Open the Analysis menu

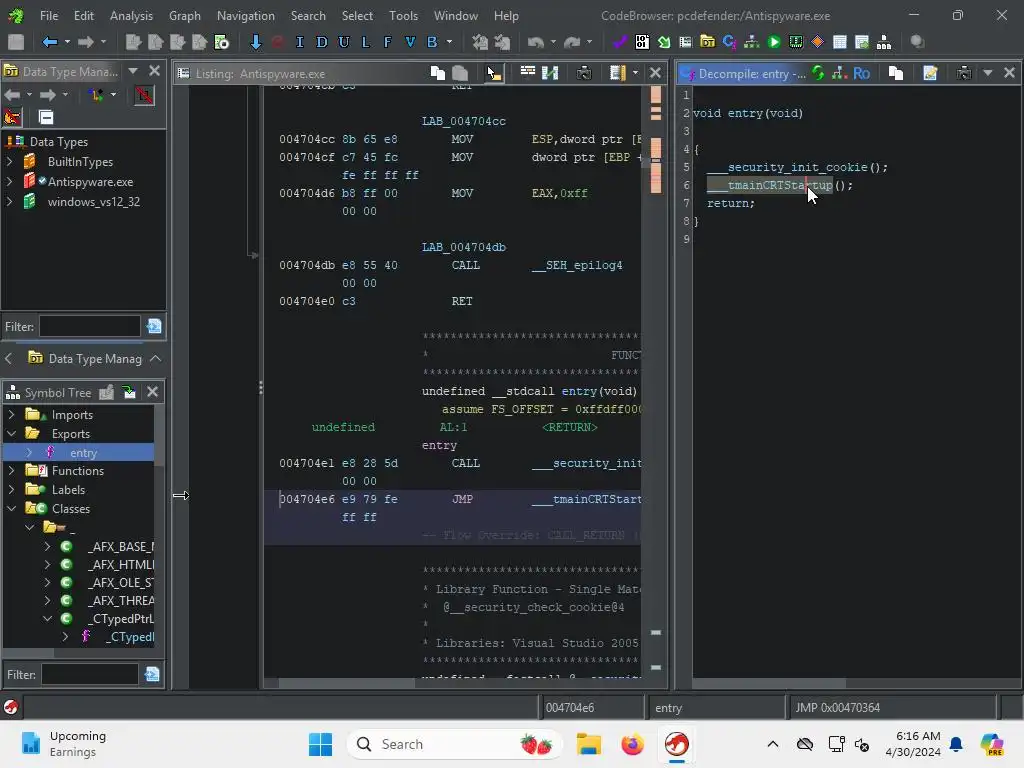click(131, 16)
